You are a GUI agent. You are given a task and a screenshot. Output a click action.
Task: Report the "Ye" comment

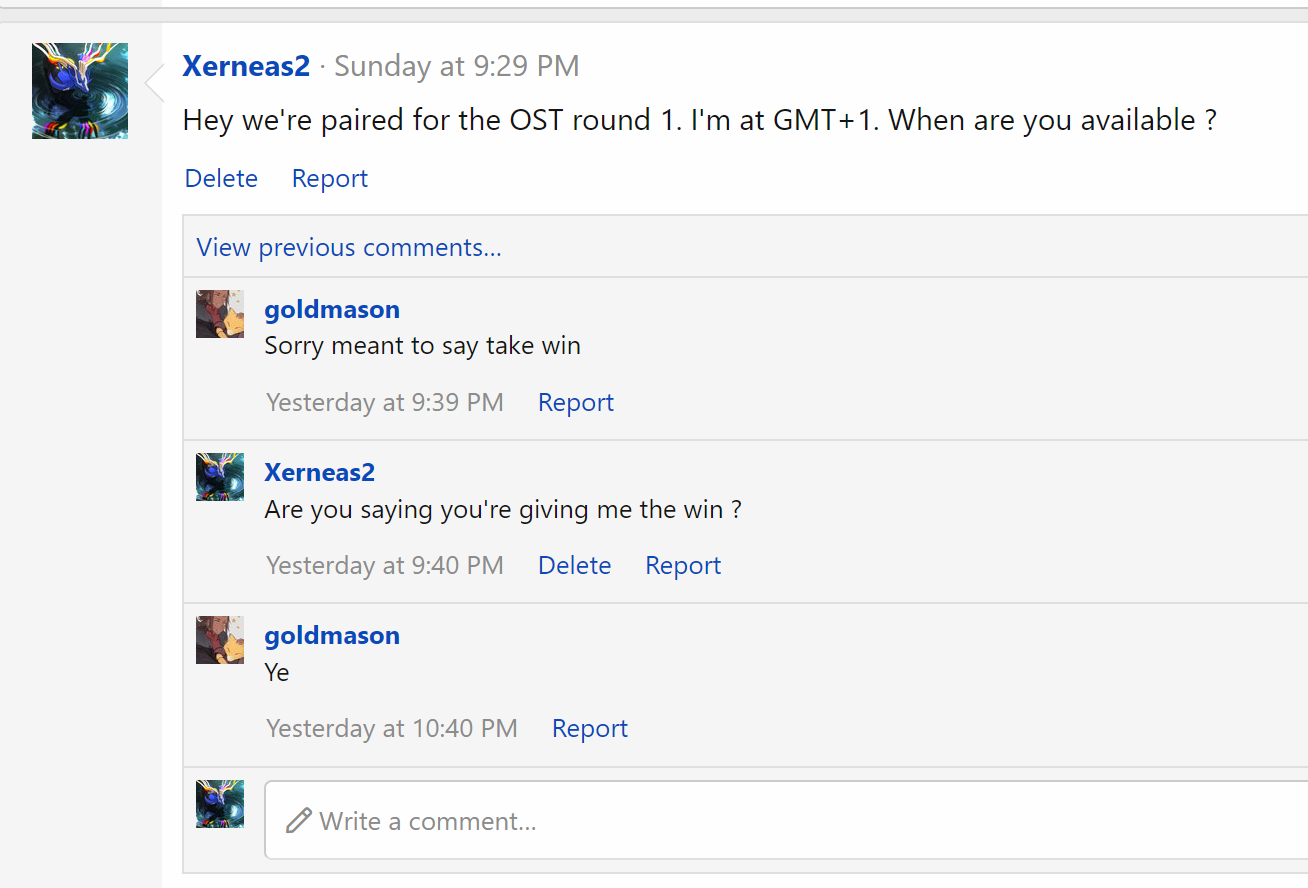(589, 728)
